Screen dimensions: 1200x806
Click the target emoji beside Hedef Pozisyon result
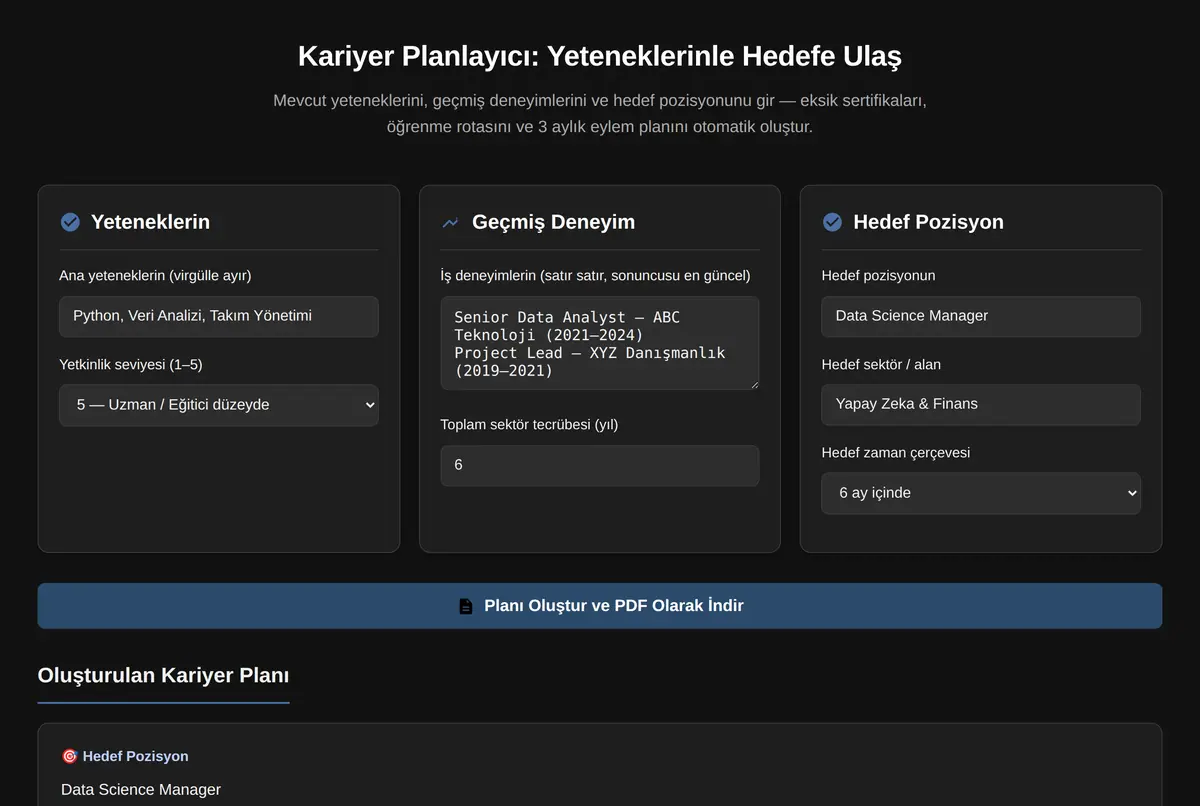[69, 756]
